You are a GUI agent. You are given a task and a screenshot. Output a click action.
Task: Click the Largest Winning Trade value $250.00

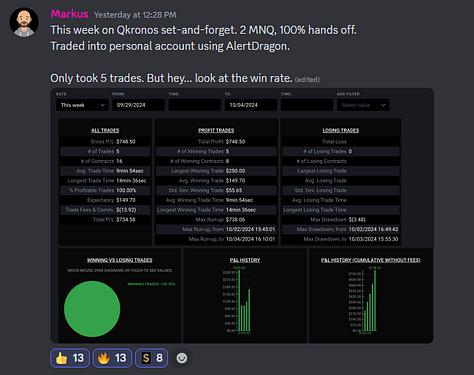coord(235,171)
